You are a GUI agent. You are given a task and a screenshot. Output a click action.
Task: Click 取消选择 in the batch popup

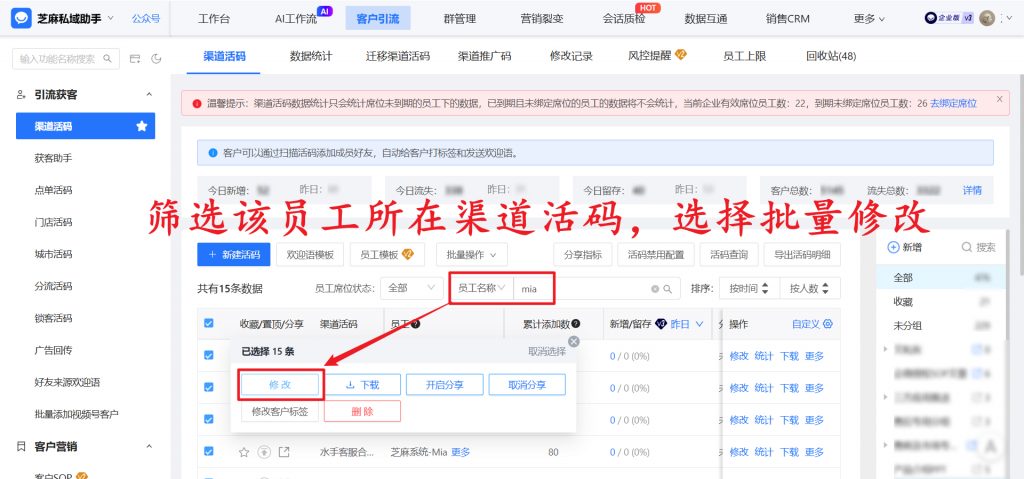[547, 352]
